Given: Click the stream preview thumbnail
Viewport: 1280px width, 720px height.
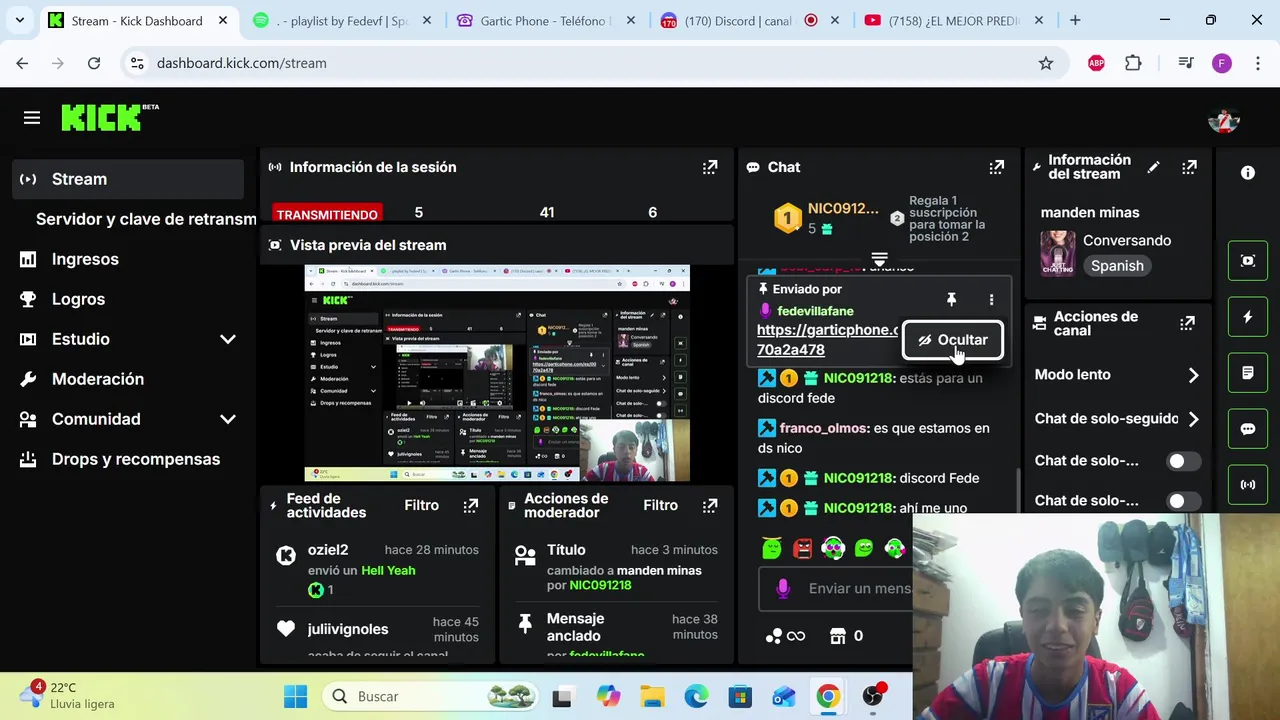Looking at the screenshot, I should point(497,373).
